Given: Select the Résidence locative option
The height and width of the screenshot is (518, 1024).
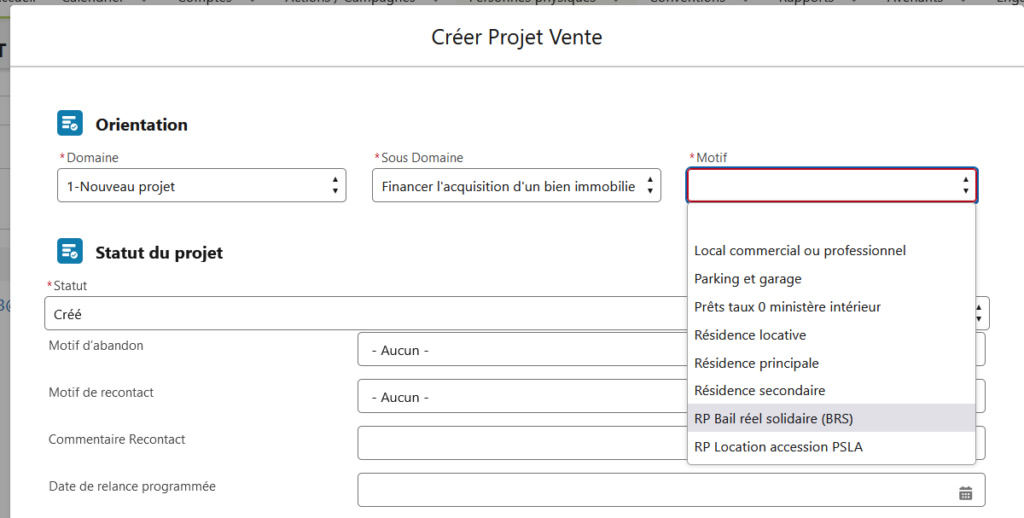Looking at the screenshot, I should 750,334.
